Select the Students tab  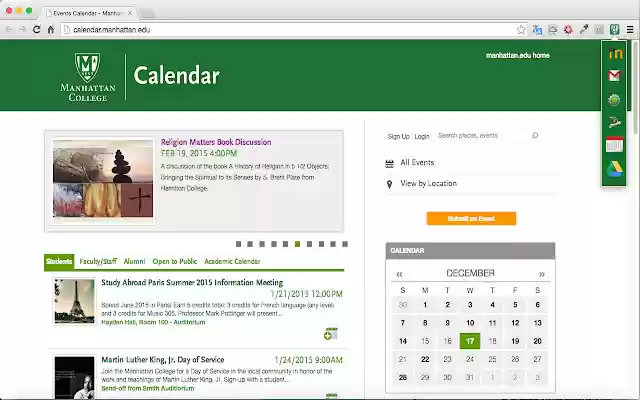[59, 261]
